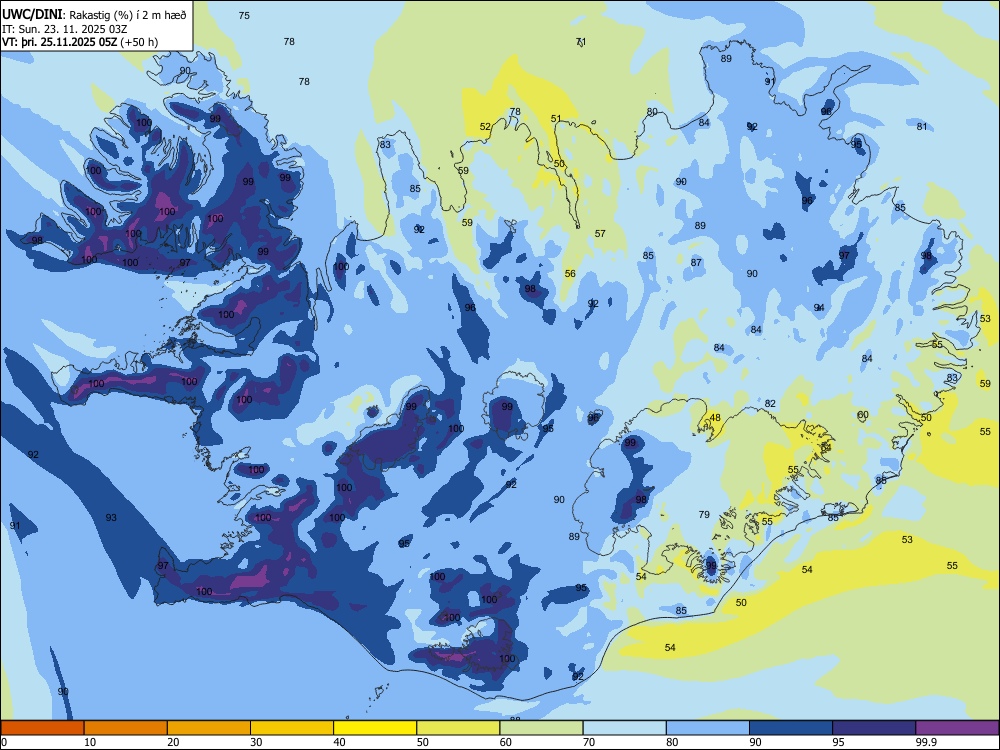Click the legend tick label '20'
This screenshot has height=750, width=1000.
(x=173, y=742)
